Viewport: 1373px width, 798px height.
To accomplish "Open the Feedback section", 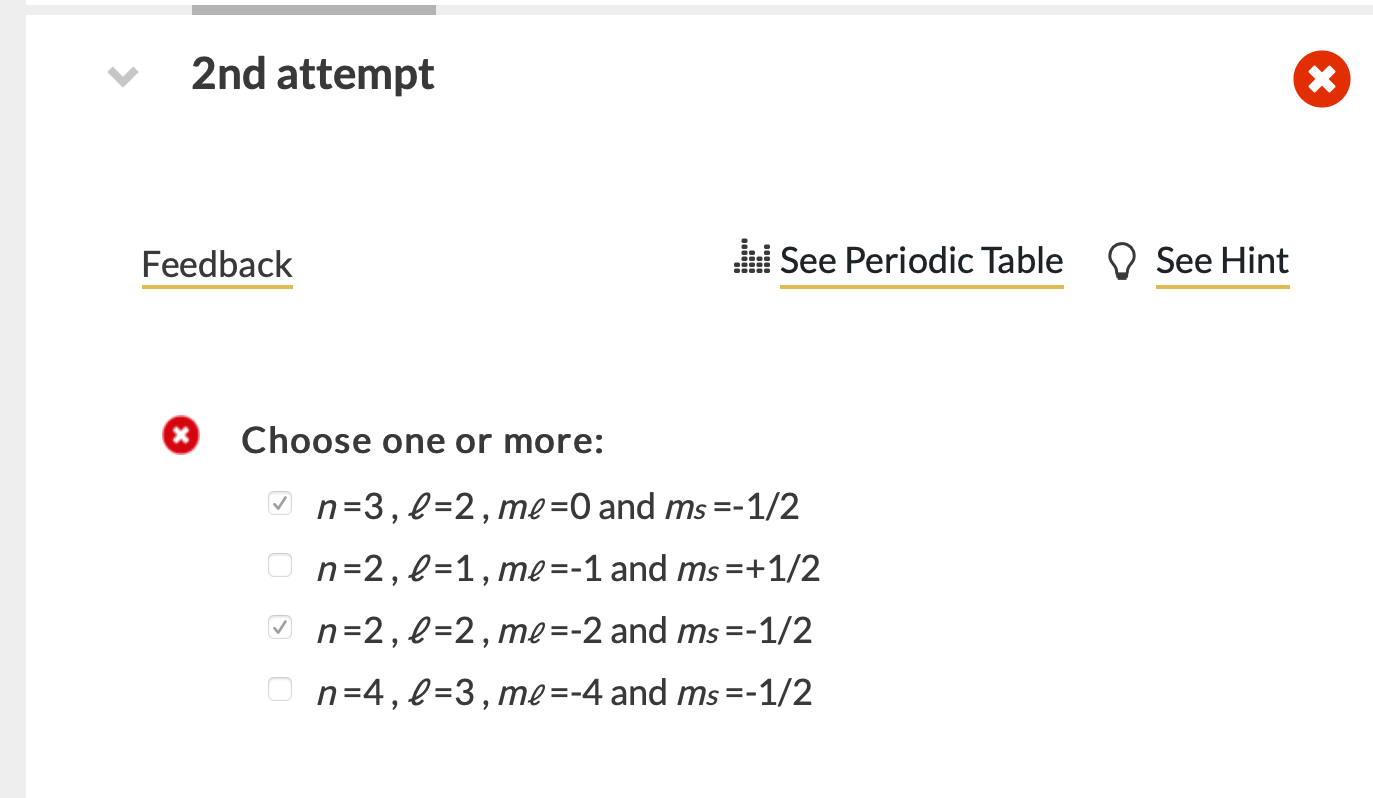I will pyautogui.click(x=216, y=264).
